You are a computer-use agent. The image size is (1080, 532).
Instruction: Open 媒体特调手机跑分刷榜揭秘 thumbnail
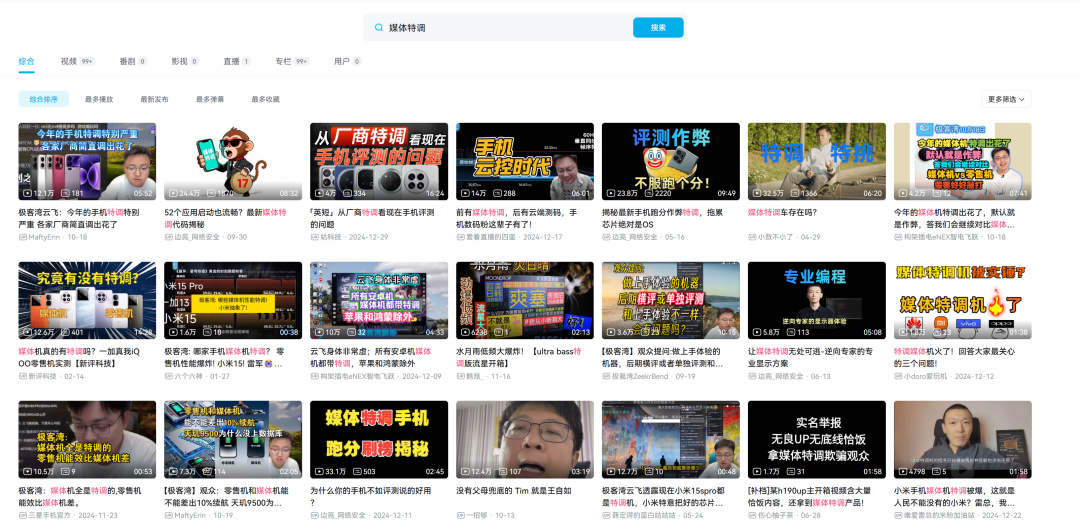click(x=379, y=440)
